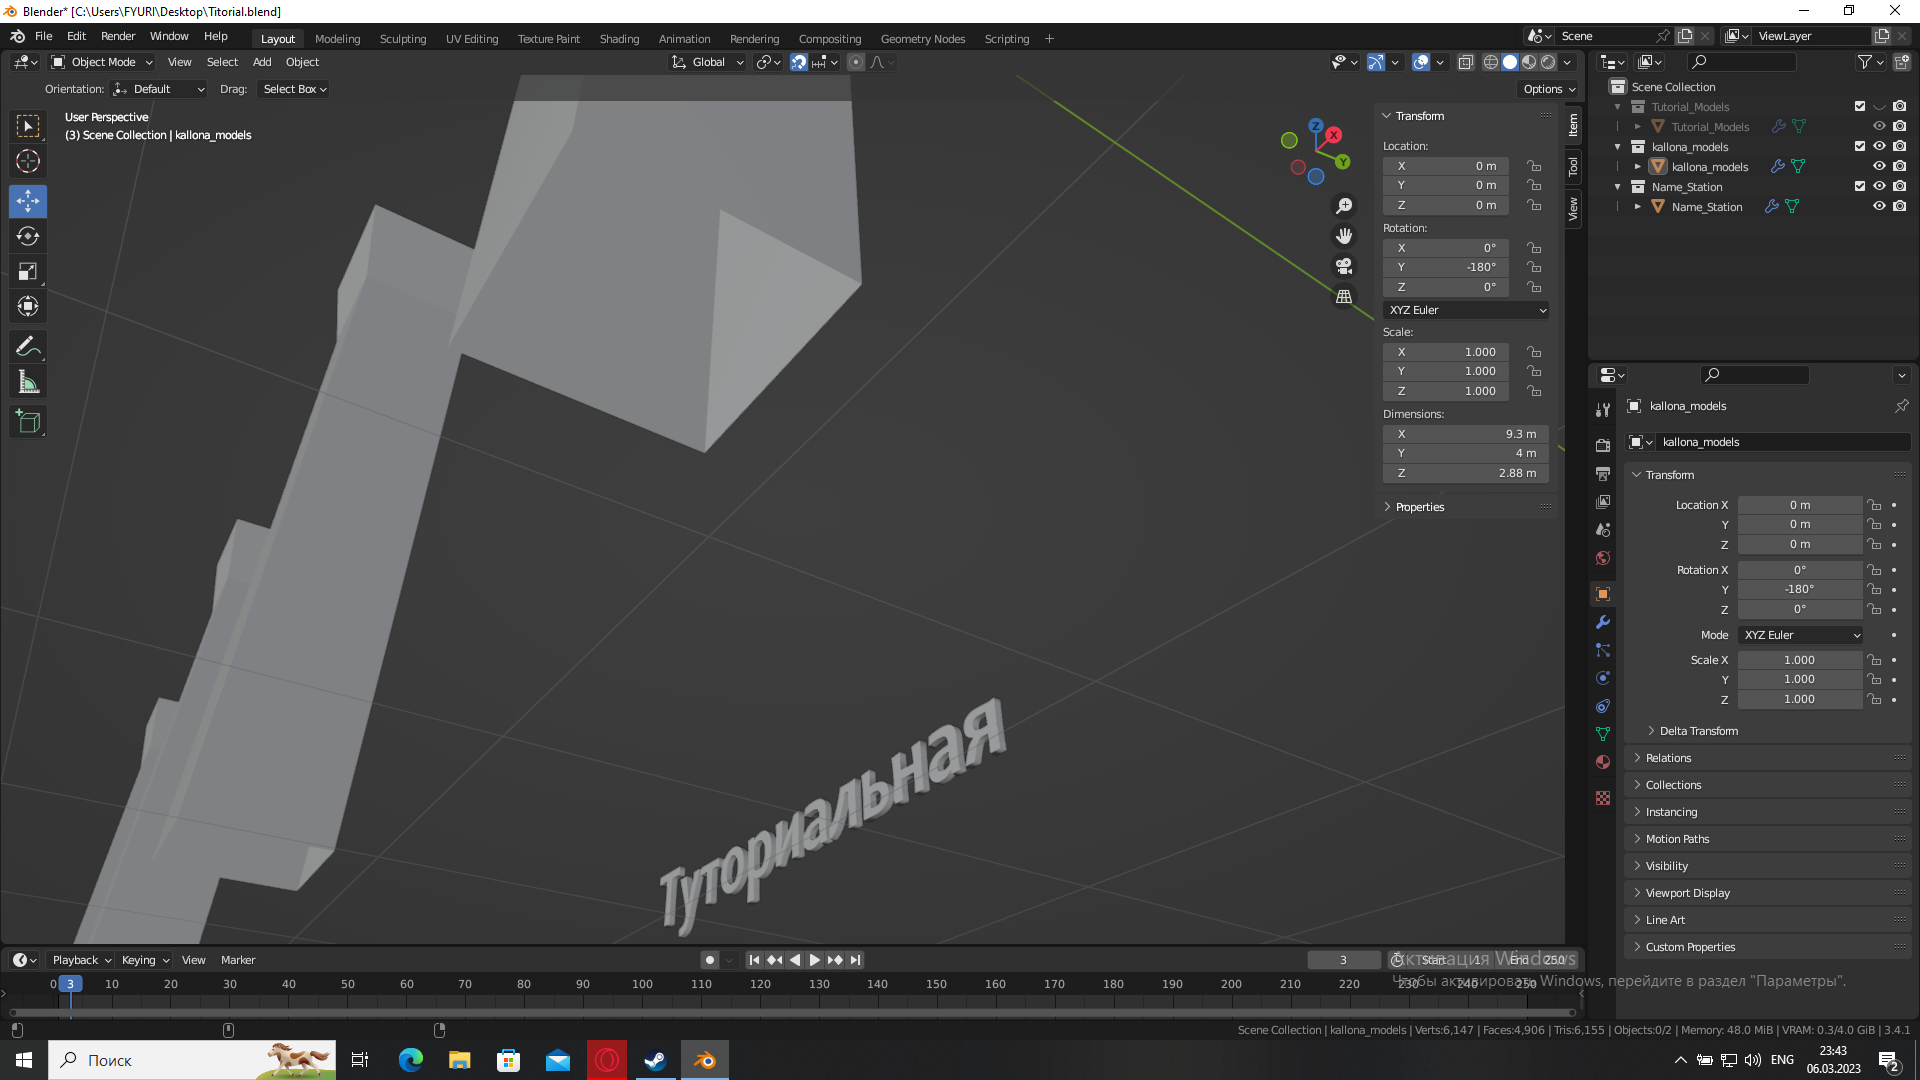This screenshot has width=1920, height=1080.
Task: Open the Render menu
Action: tap(117, 36)
